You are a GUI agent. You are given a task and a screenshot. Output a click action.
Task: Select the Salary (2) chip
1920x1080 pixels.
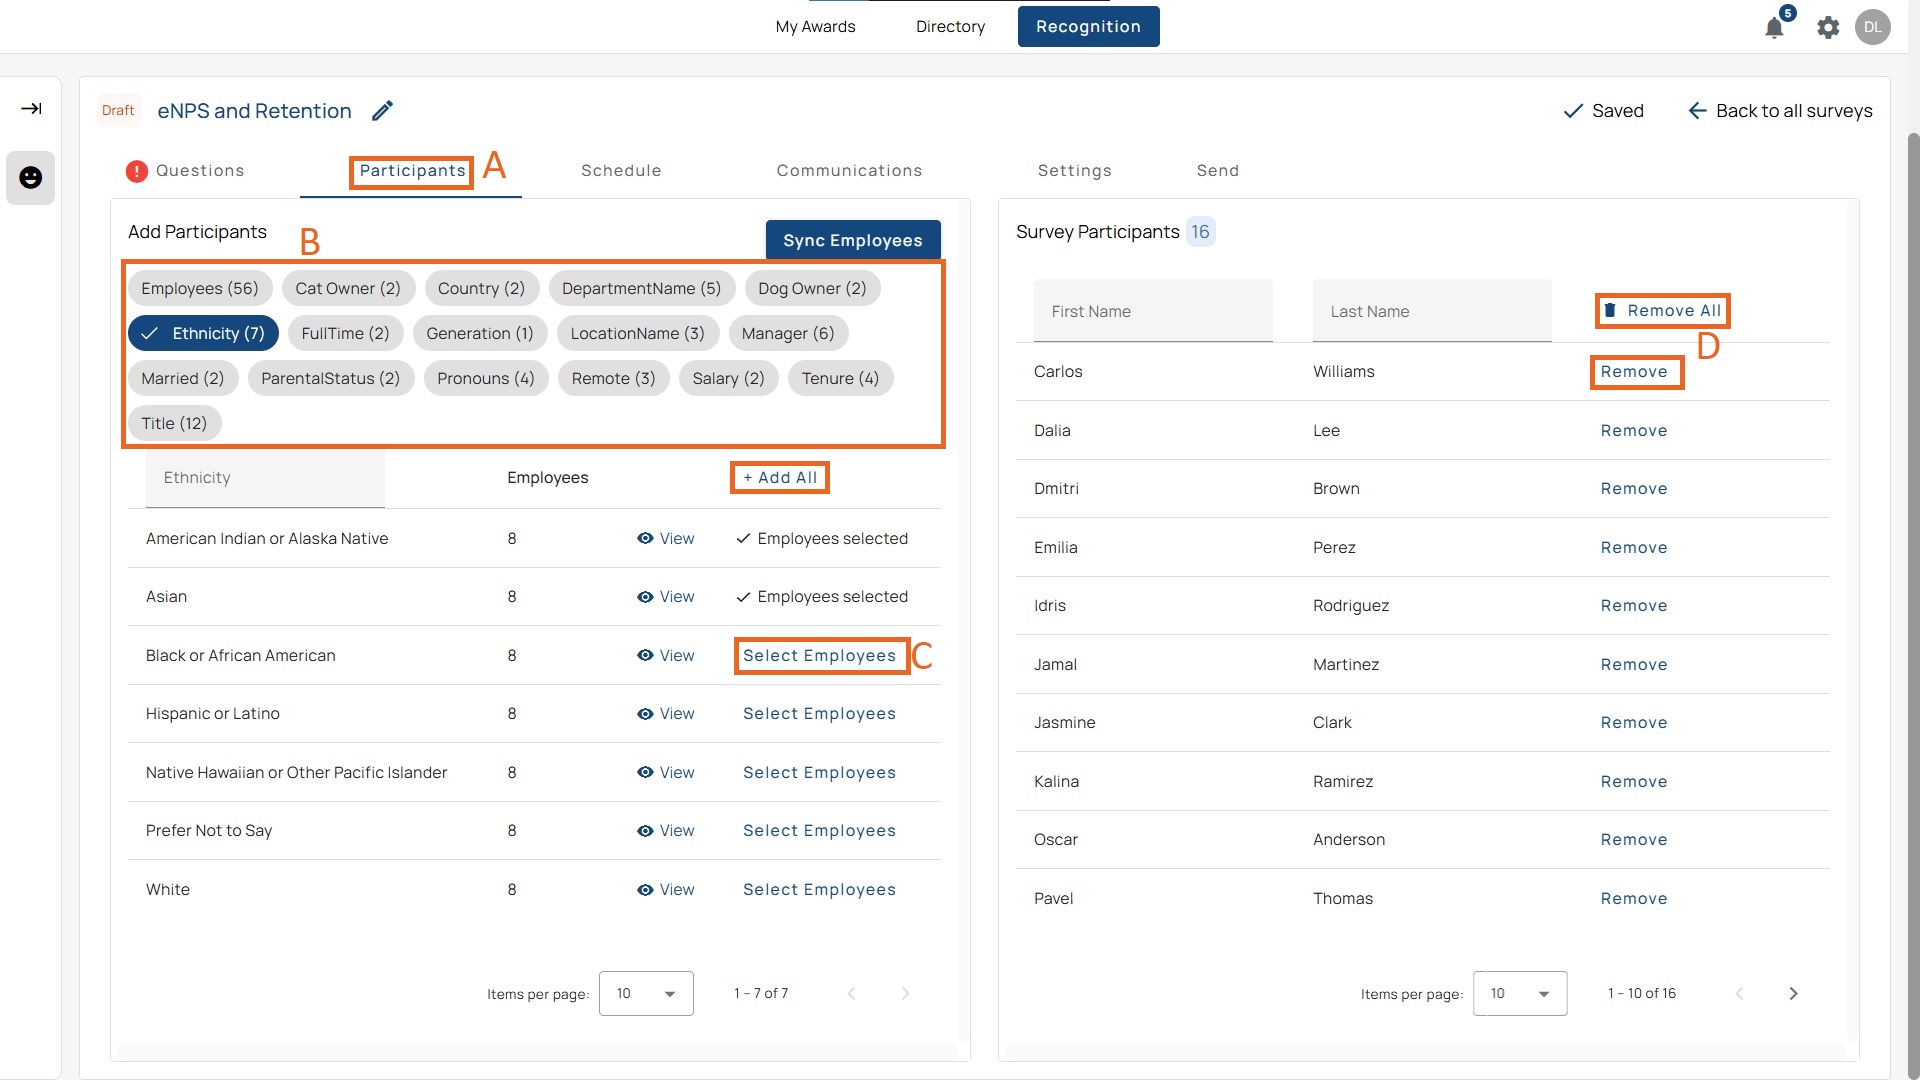pos(728,378)
